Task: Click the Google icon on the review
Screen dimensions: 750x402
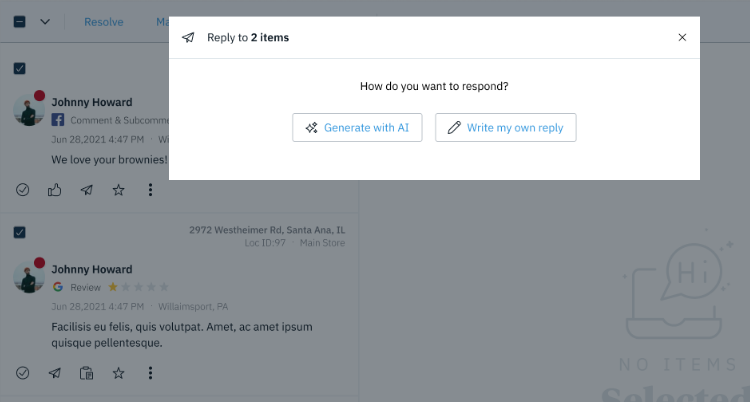Action: 58,287
